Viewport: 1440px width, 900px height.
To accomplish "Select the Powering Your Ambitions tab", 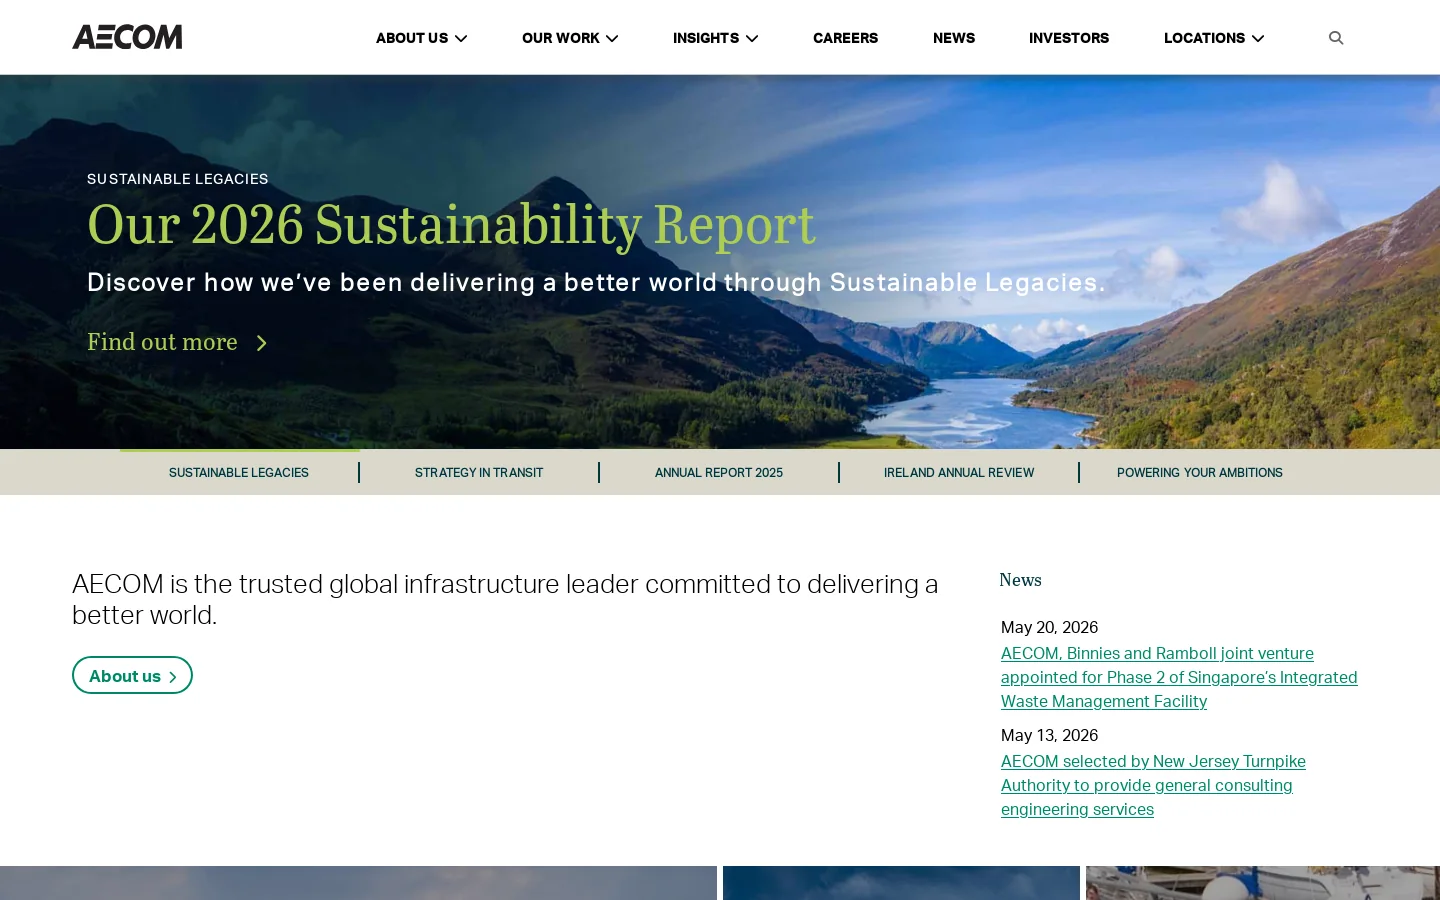I will click(1200, 472).
